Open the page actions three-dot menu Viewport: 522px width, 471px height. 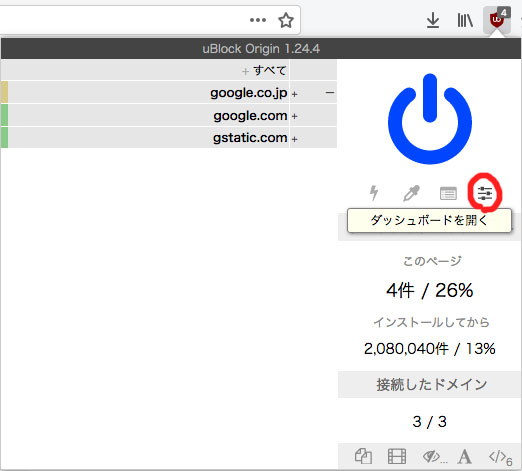(x=258, y=20)
